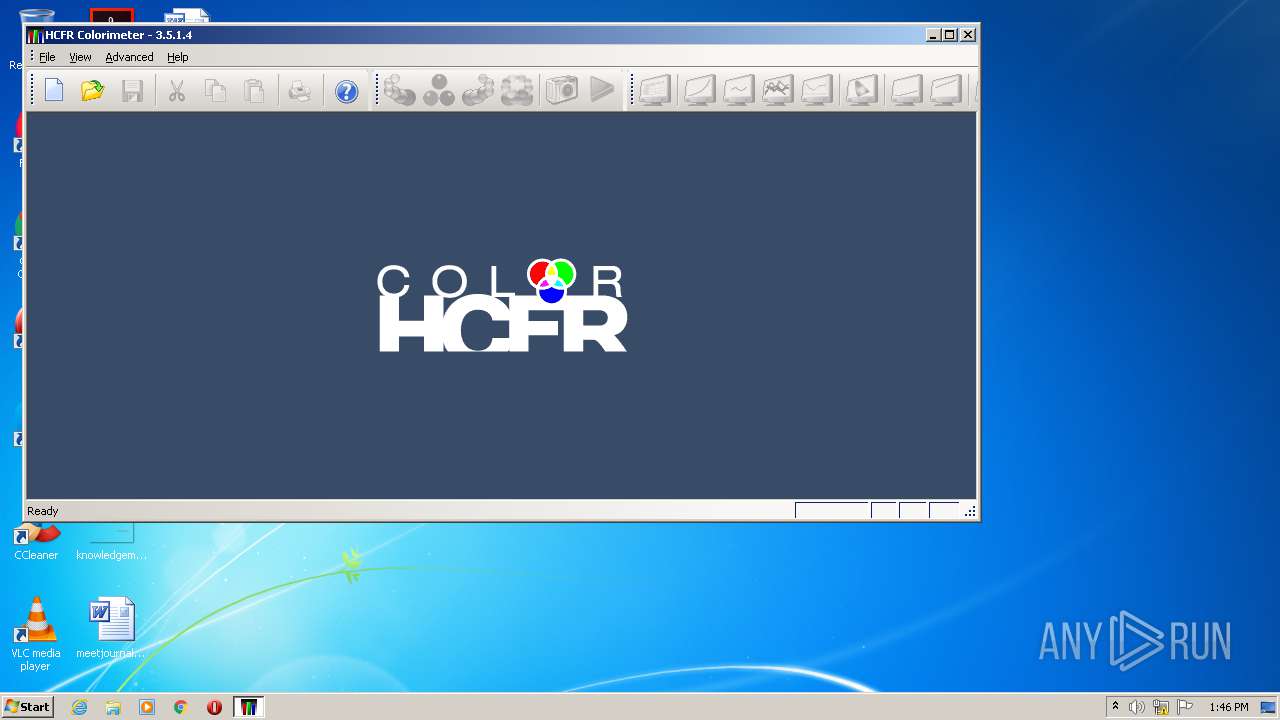Click the gray scale spheres measure icon

pos(400,90)
